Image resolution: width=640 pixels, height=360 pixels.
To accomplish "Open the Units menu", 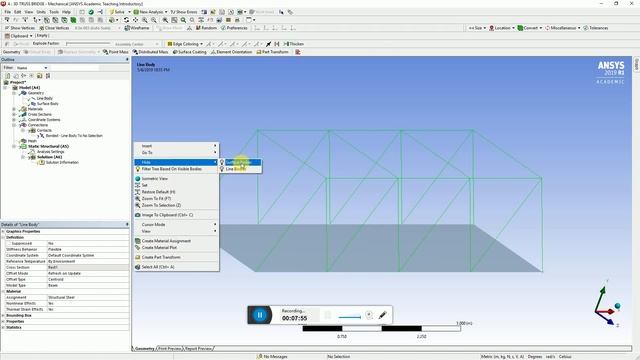I will 41,12.
